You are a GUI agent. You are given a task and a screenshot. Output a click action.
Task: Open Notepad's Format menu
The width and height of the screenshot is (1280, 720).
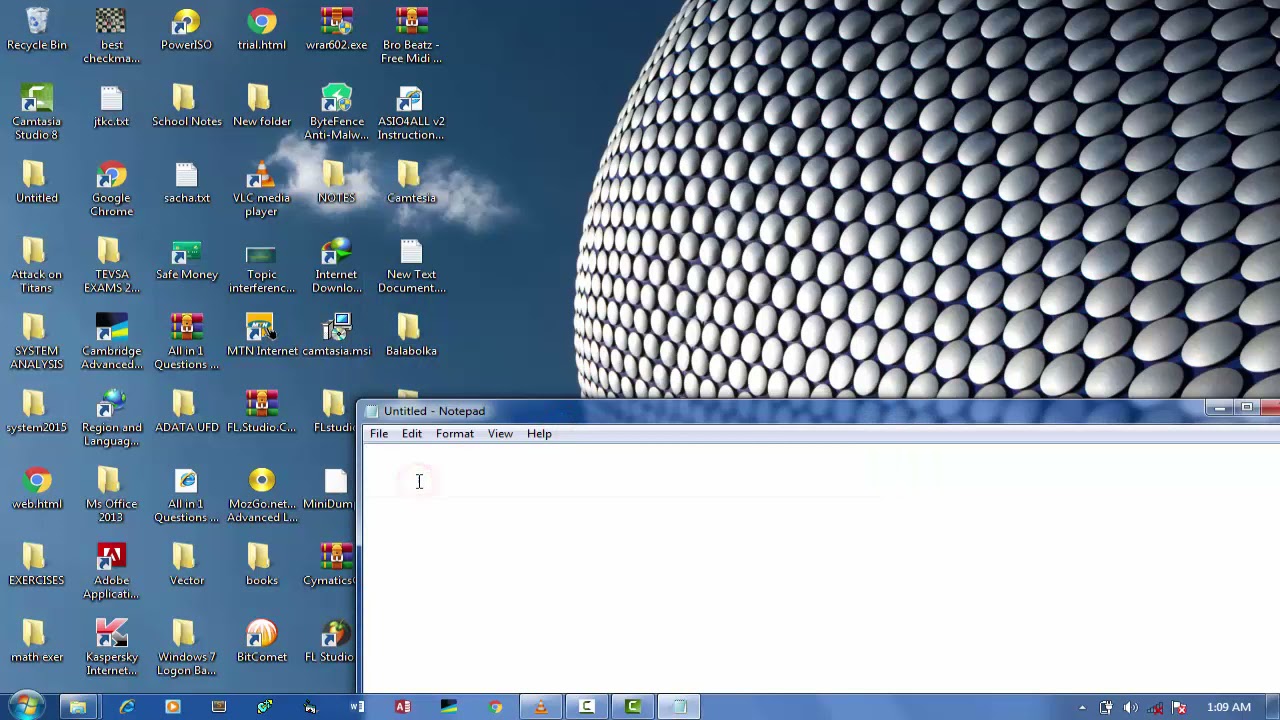(x=455, y=434)
